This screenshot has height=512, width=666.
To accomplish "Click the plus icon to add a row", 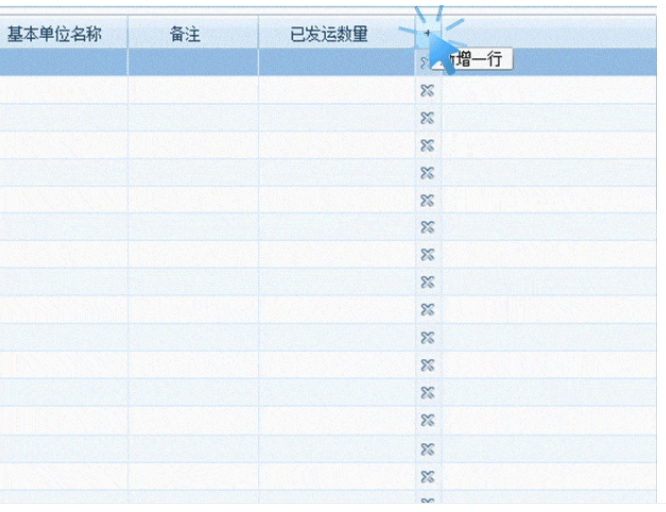I will click(x=427, y=33).
